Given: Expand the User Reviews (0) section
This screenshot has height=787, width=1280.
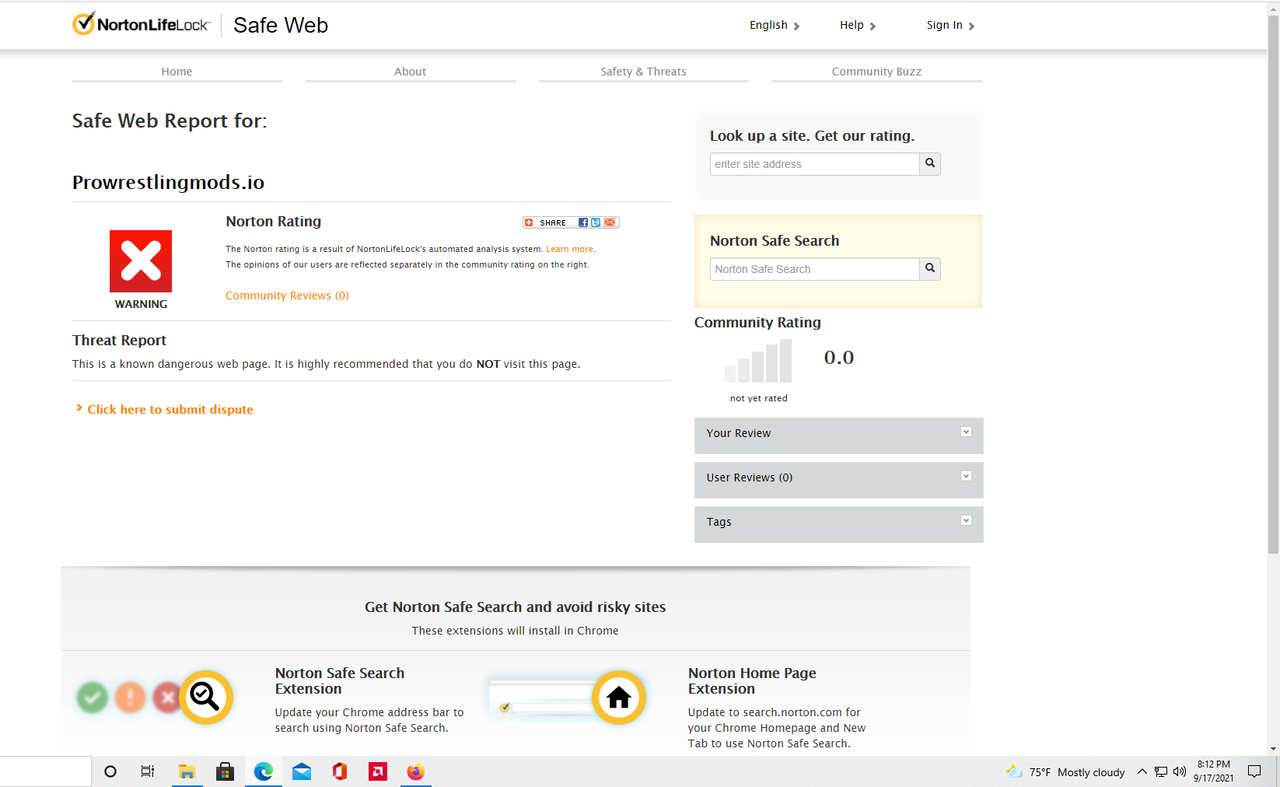Looking at the screenshot, I should 839,479.
